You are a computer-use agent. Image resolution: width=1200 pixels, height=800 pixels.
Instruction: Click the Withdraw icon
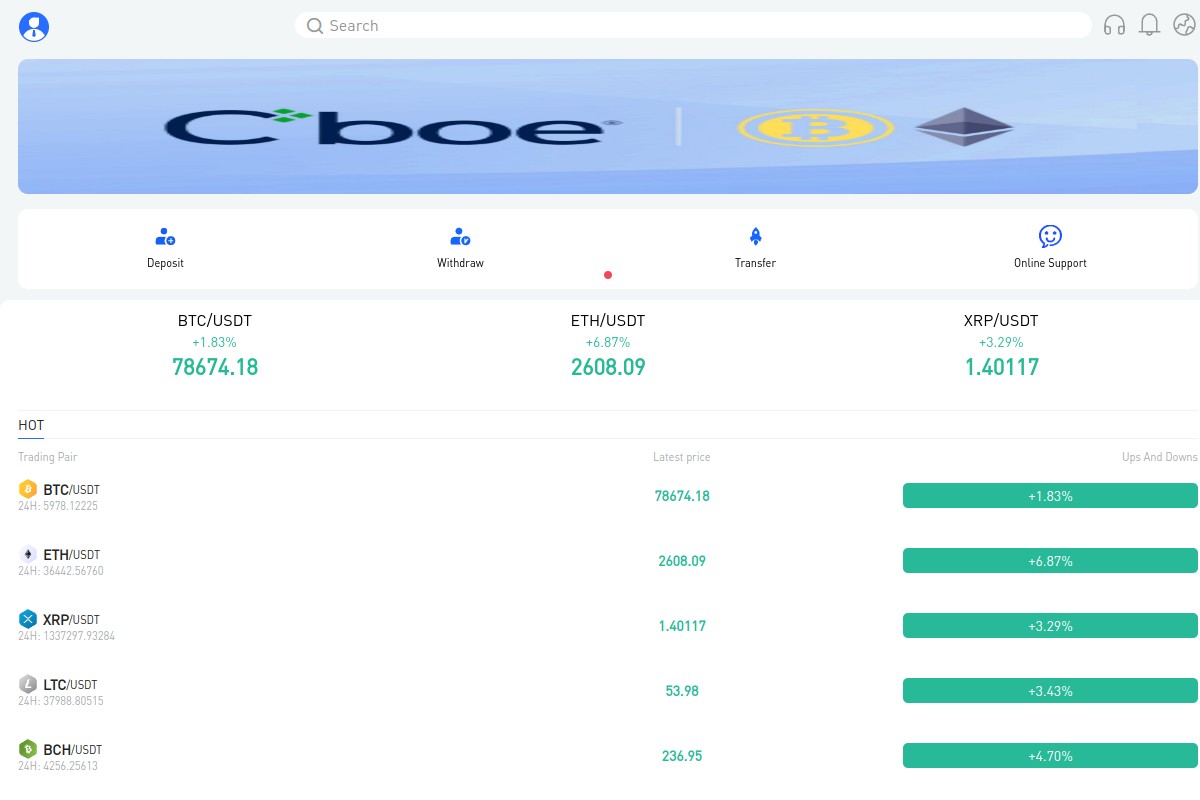(460, 237)
